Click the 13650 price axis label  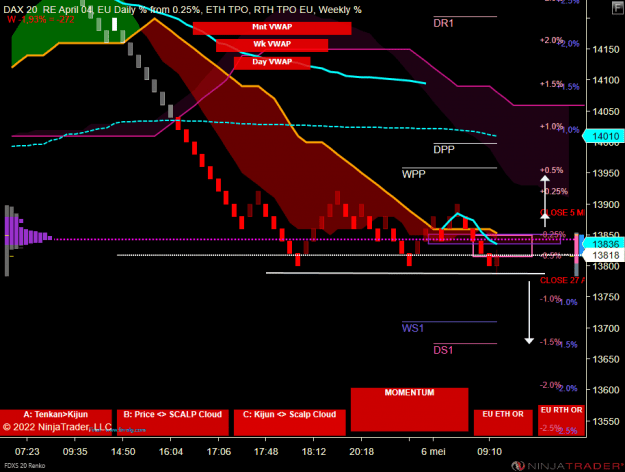606,359
